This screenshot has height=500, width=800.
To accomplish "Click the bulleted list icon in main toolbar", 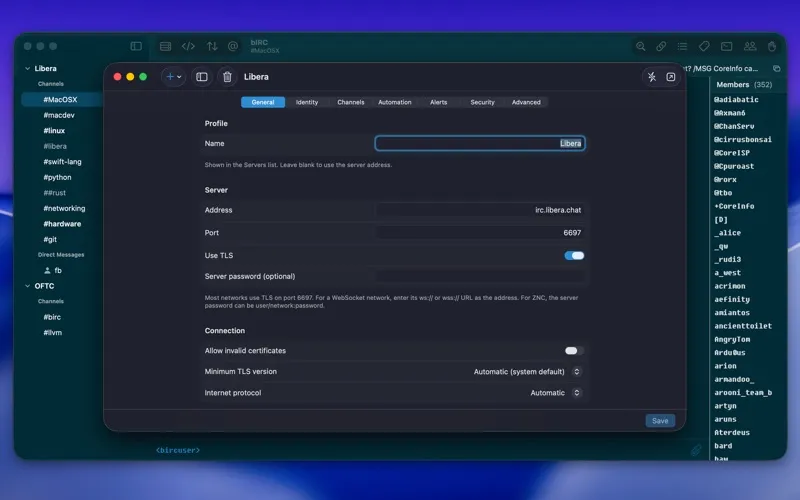I will [x=683, y=46].
